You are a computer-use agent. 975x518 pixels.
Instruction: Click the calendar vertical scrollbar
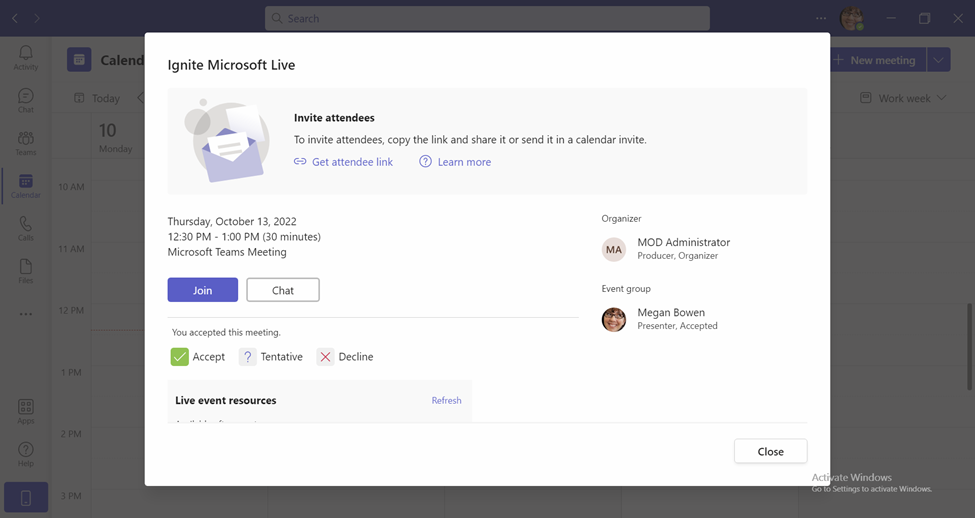point(969,347)
